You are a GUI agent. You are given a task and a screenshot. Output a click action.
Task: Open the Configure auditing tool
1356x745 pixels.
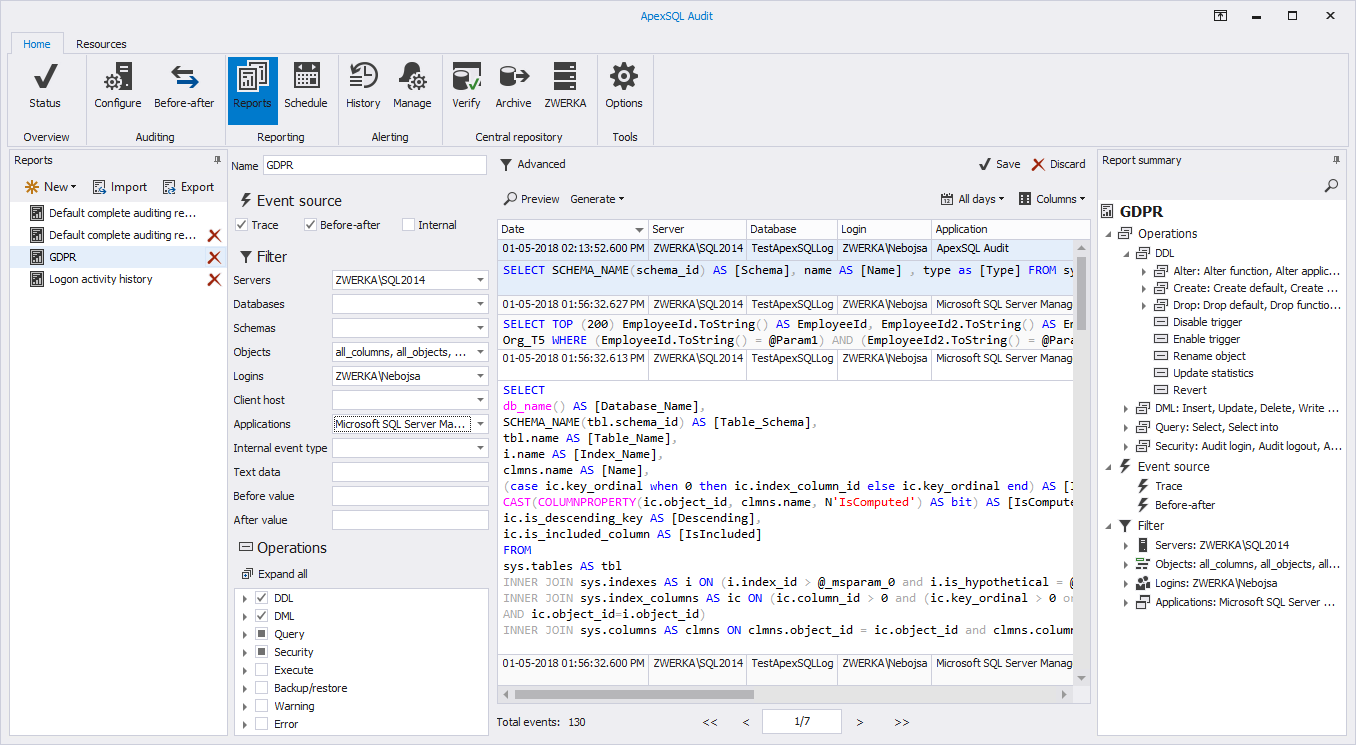pyautogui.click(x=118, y=85)
